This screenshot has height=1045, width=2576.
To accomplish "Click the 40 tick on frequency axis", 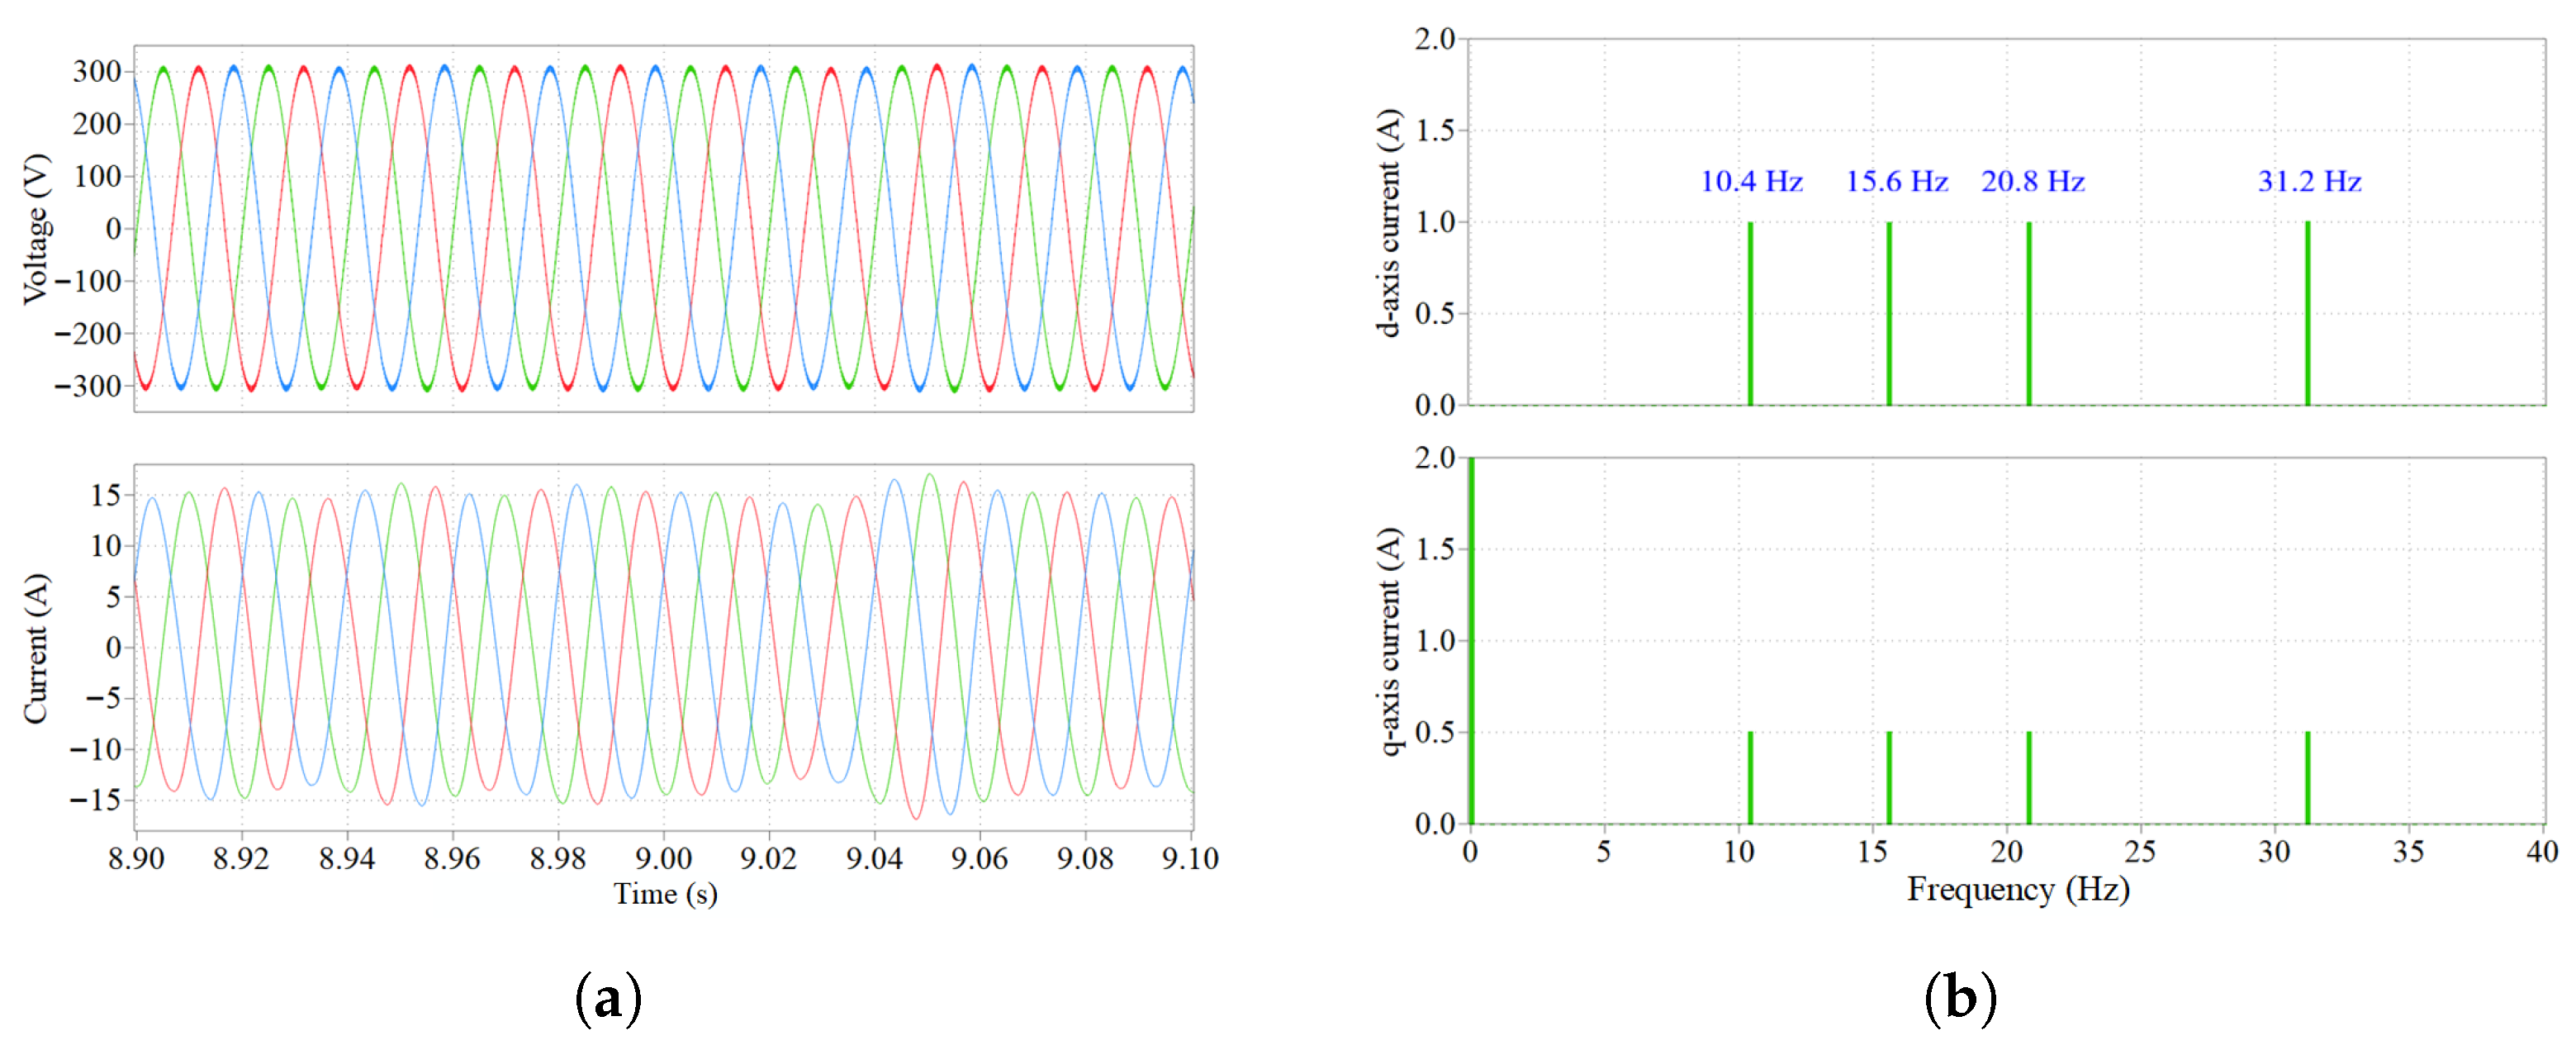I will point(2541,852).
